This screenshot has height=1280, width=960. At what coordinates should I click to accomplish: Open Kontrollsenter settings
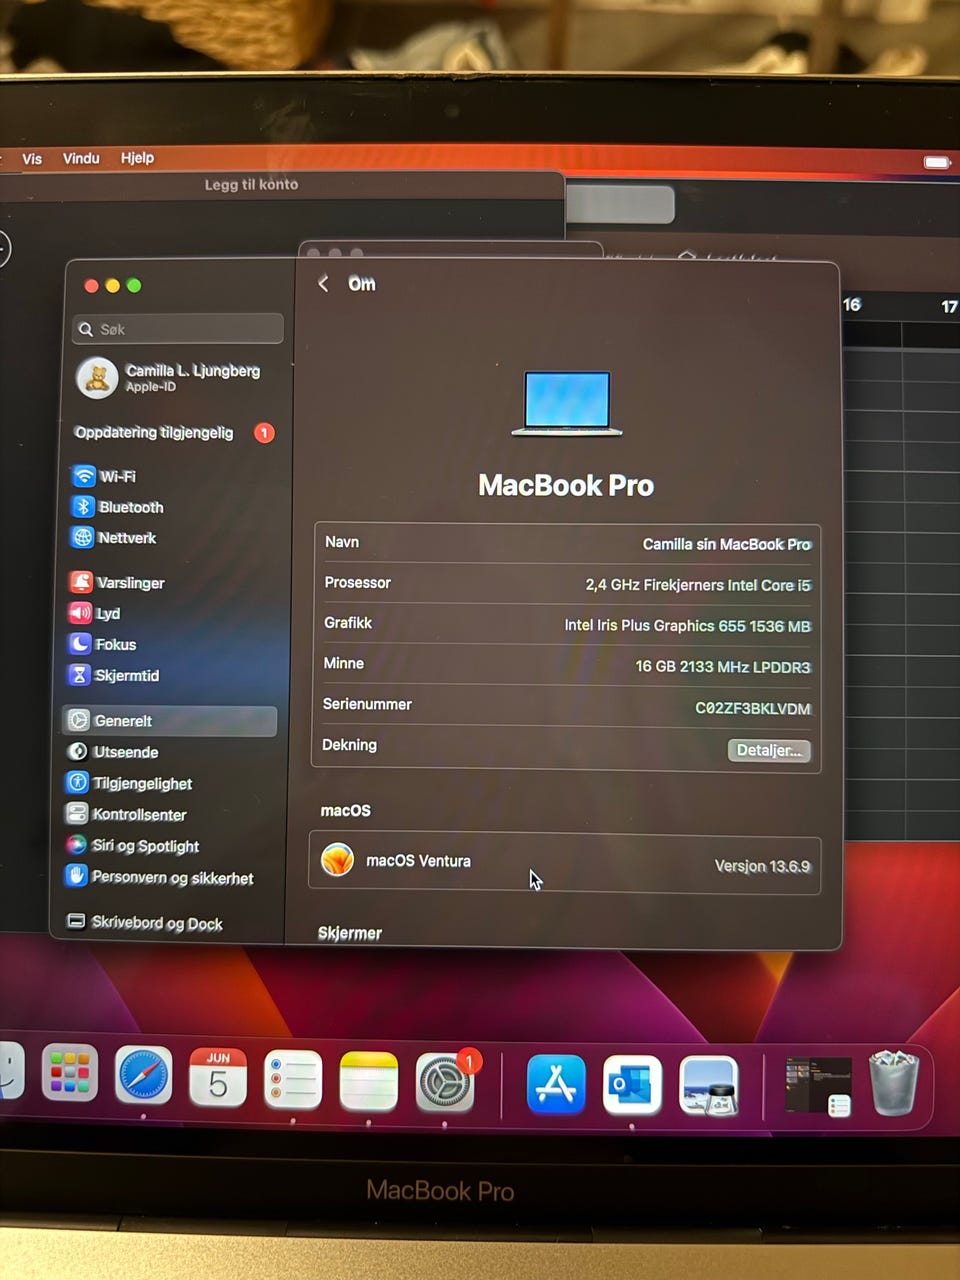coord(126,814)
